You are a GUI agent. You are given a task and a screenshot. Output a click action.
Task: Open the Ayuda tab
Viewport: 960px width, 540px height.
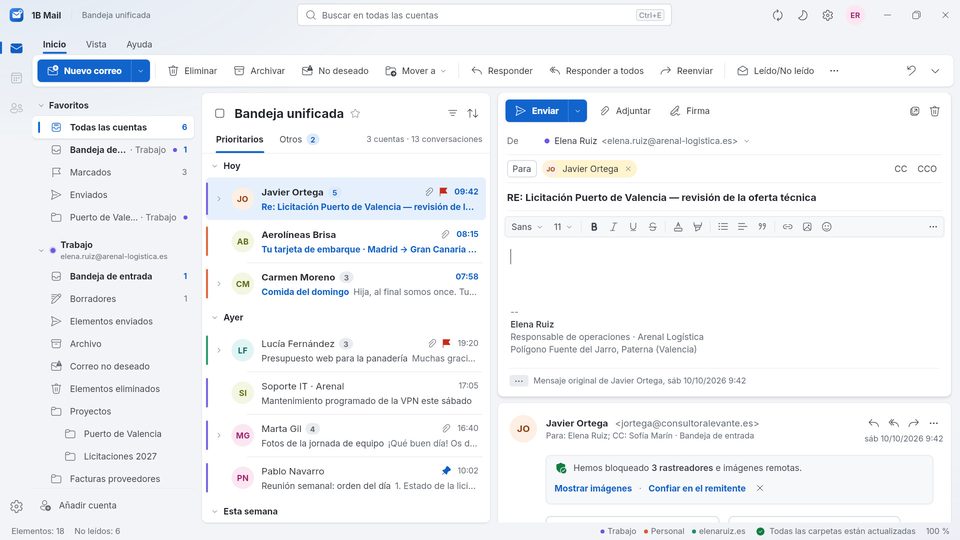click(x=139, y=44)
